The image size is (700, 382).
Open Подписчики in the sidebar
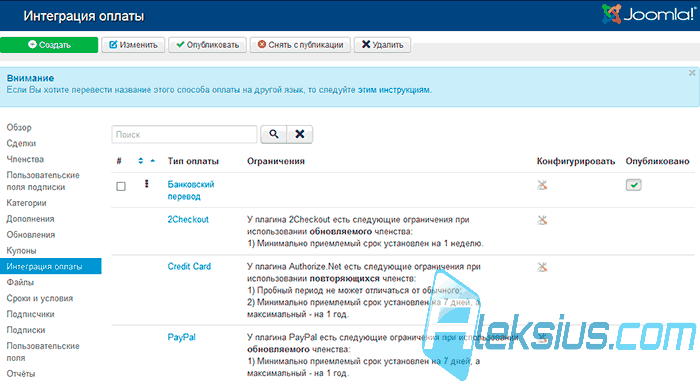tap(30, 314)
